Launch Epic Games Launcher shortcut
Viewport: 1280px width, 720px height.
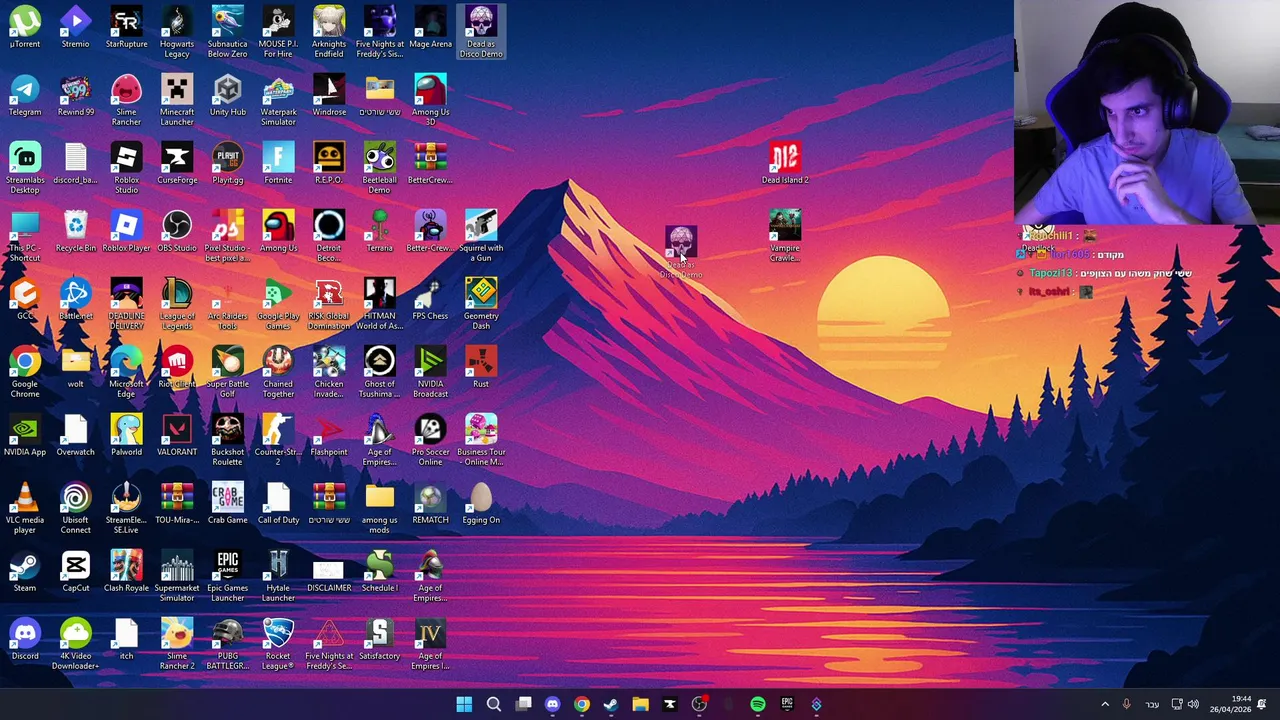coord(227,576)
